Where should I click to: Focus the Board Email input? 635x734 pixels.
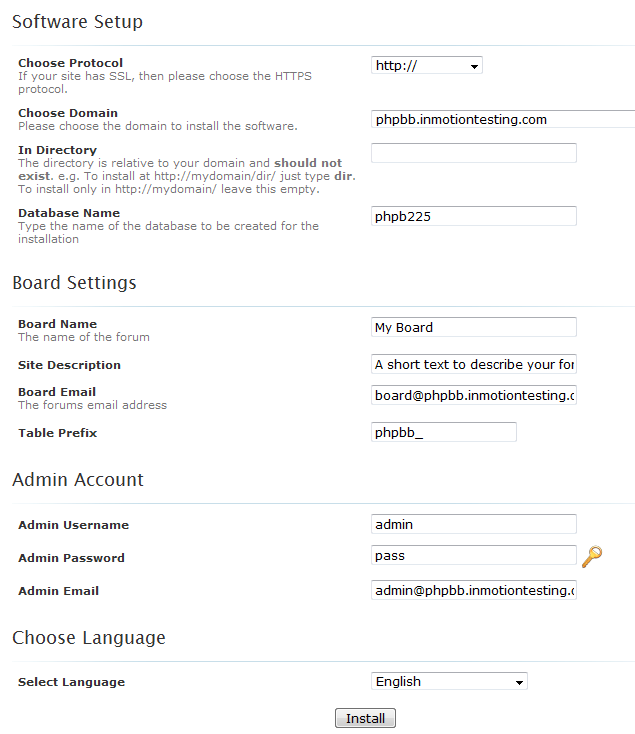coord(474,395)
